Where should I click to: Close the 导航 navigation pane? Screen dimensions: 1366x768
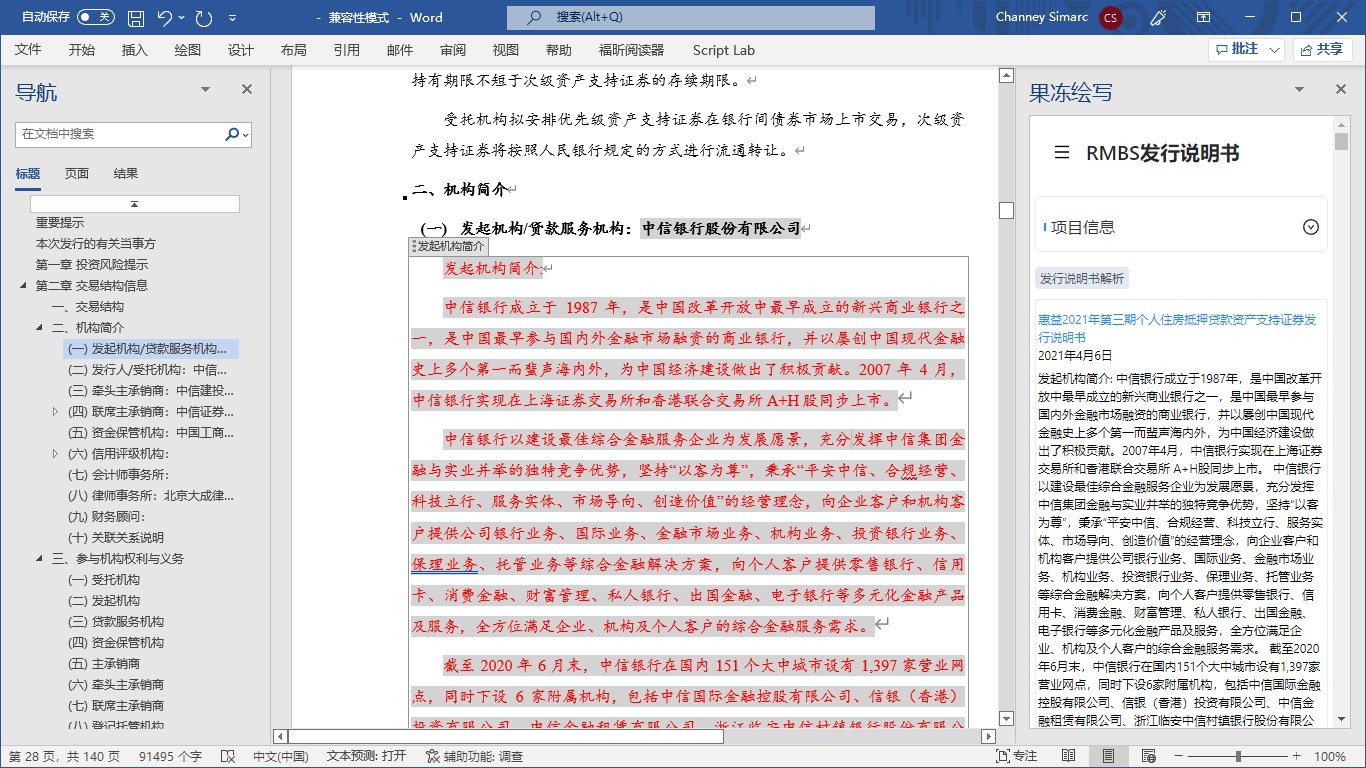[x=247, y=90]
